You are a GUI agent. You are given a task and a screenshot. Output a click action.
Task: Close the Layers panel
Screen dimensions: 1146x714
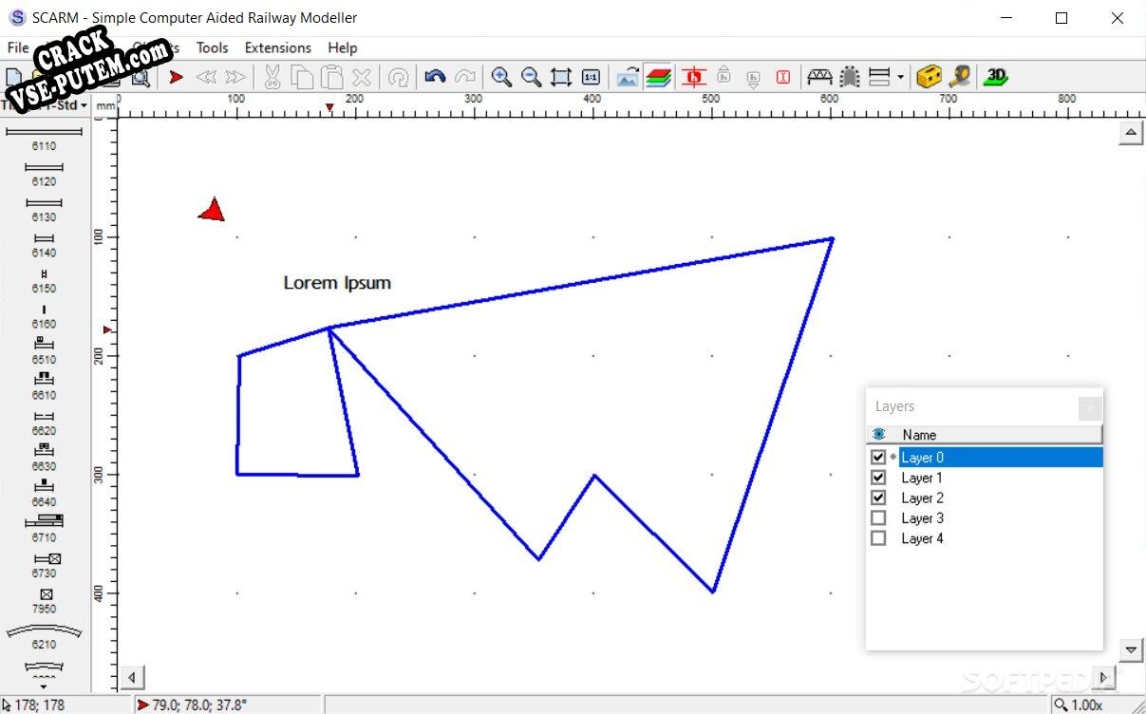1089,408
